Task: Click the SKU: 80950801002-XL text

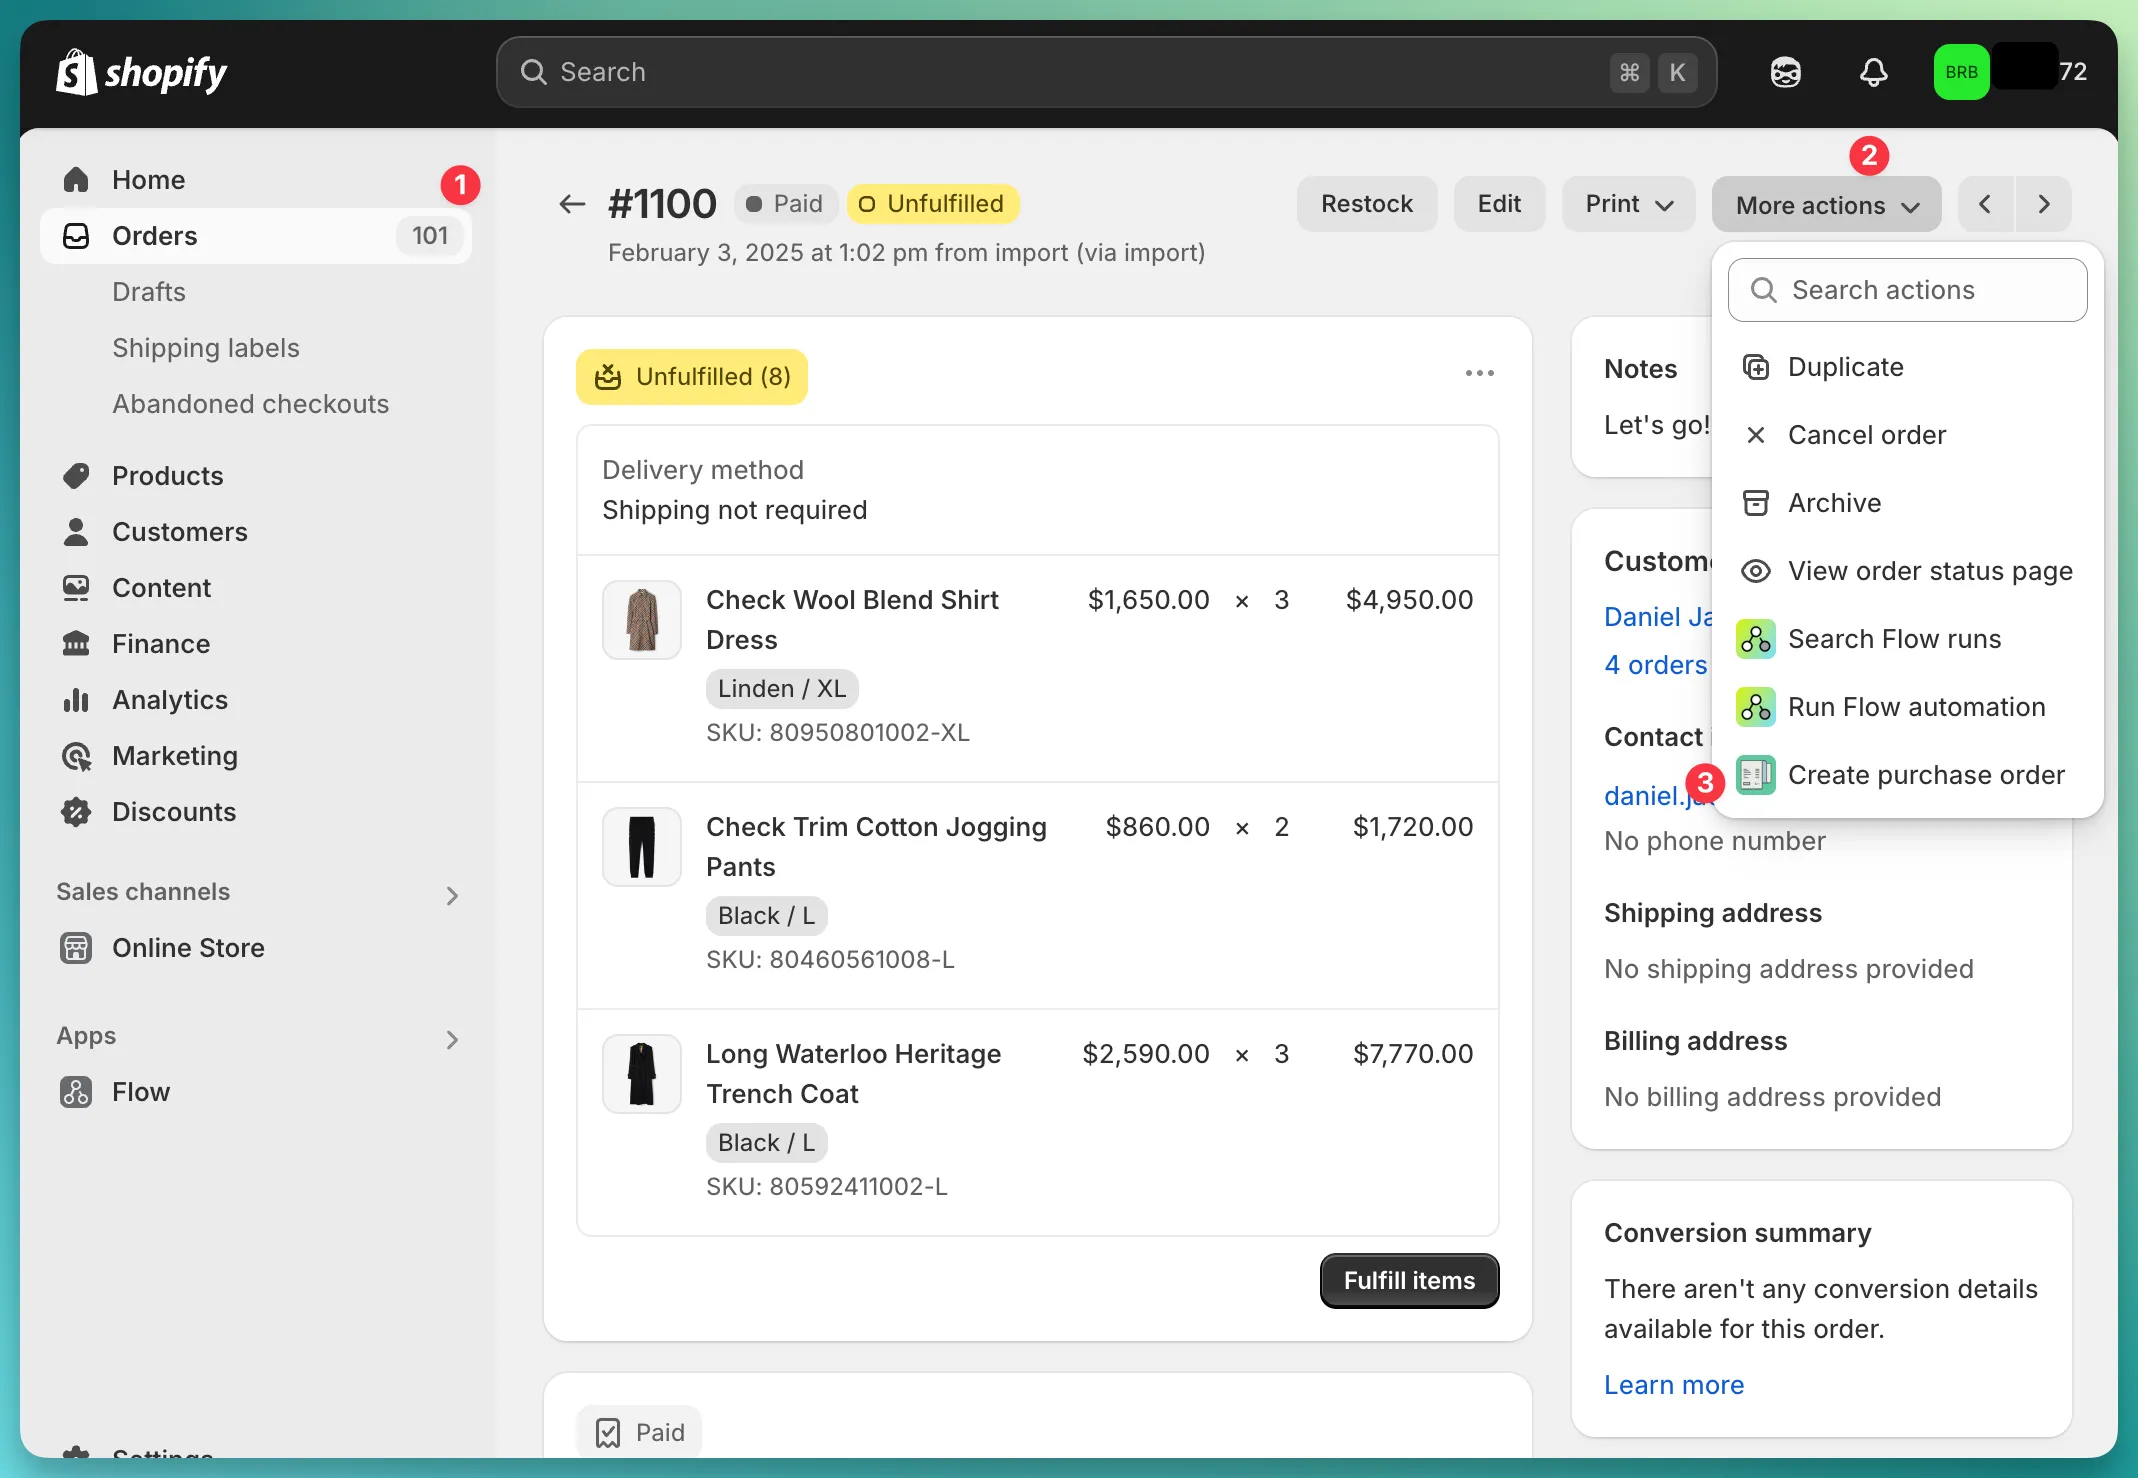Action: pos(838,733)
